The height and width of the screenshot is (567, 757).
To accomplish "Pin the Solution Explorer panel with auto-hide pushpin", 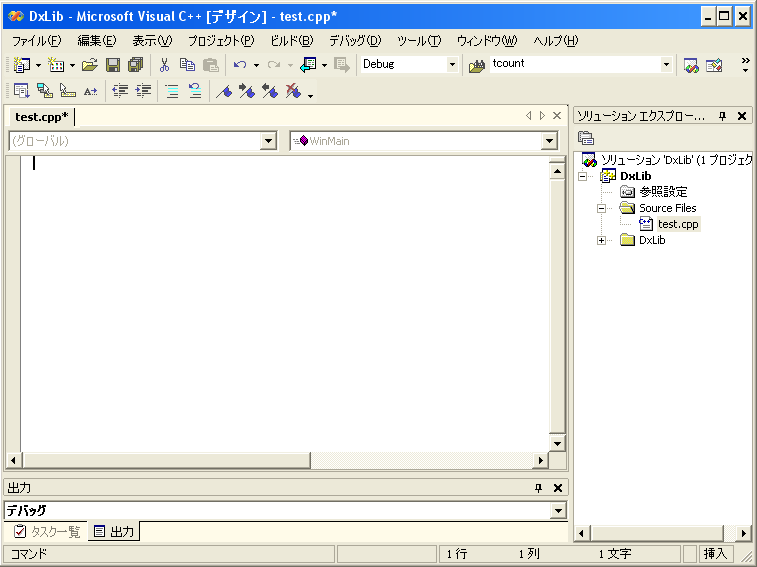I will pyautogui.click(x=723, y=116).
